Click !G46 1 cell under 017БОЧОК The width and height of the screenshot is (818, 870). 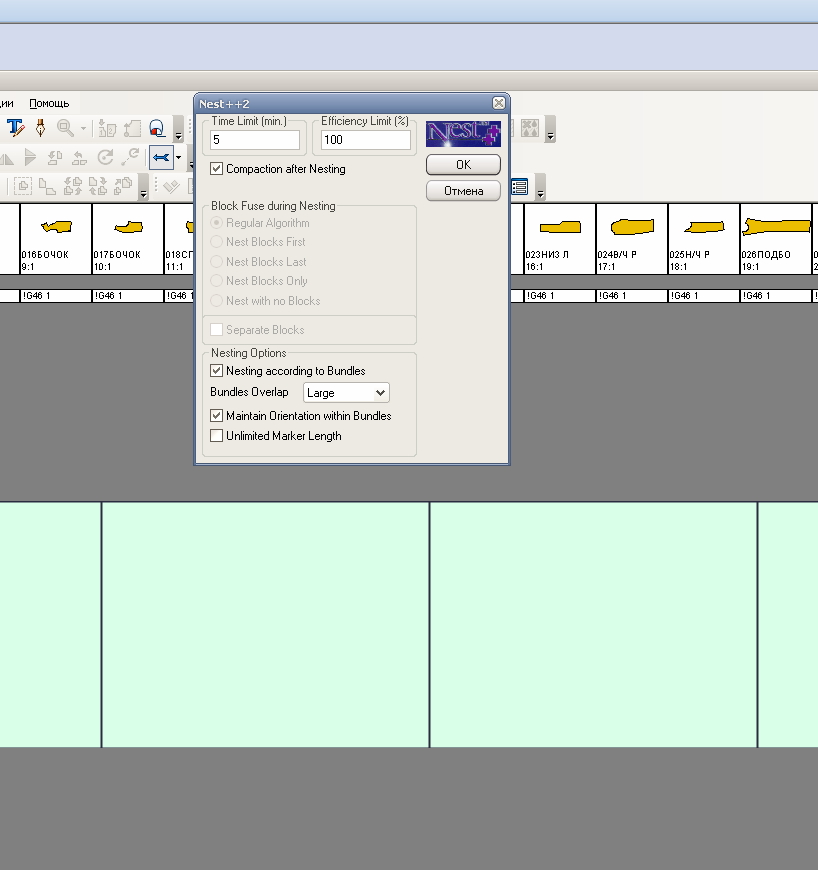pyautogui.click(x=128, y=296)
